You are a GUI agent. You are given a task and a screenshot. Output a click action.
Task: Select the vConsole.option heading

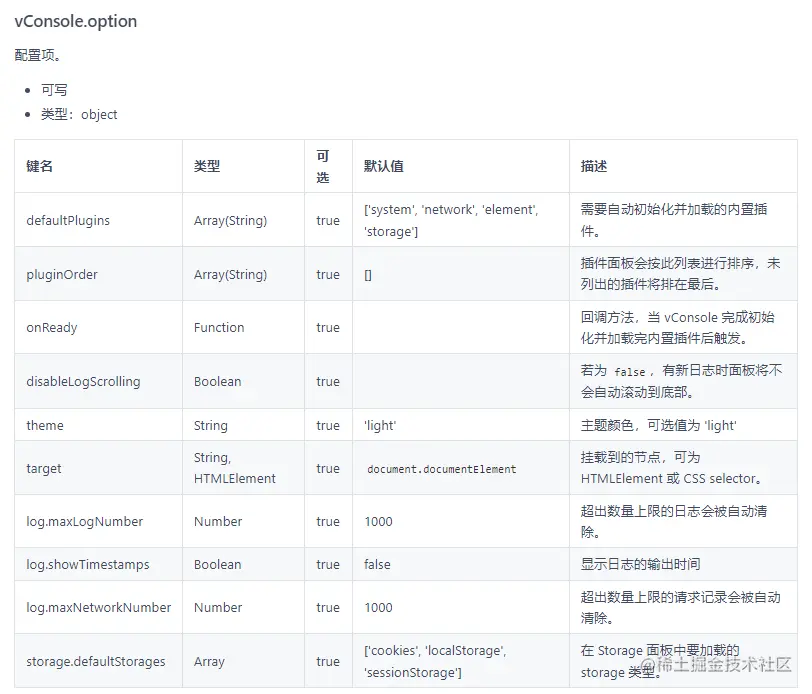point(76,21)
